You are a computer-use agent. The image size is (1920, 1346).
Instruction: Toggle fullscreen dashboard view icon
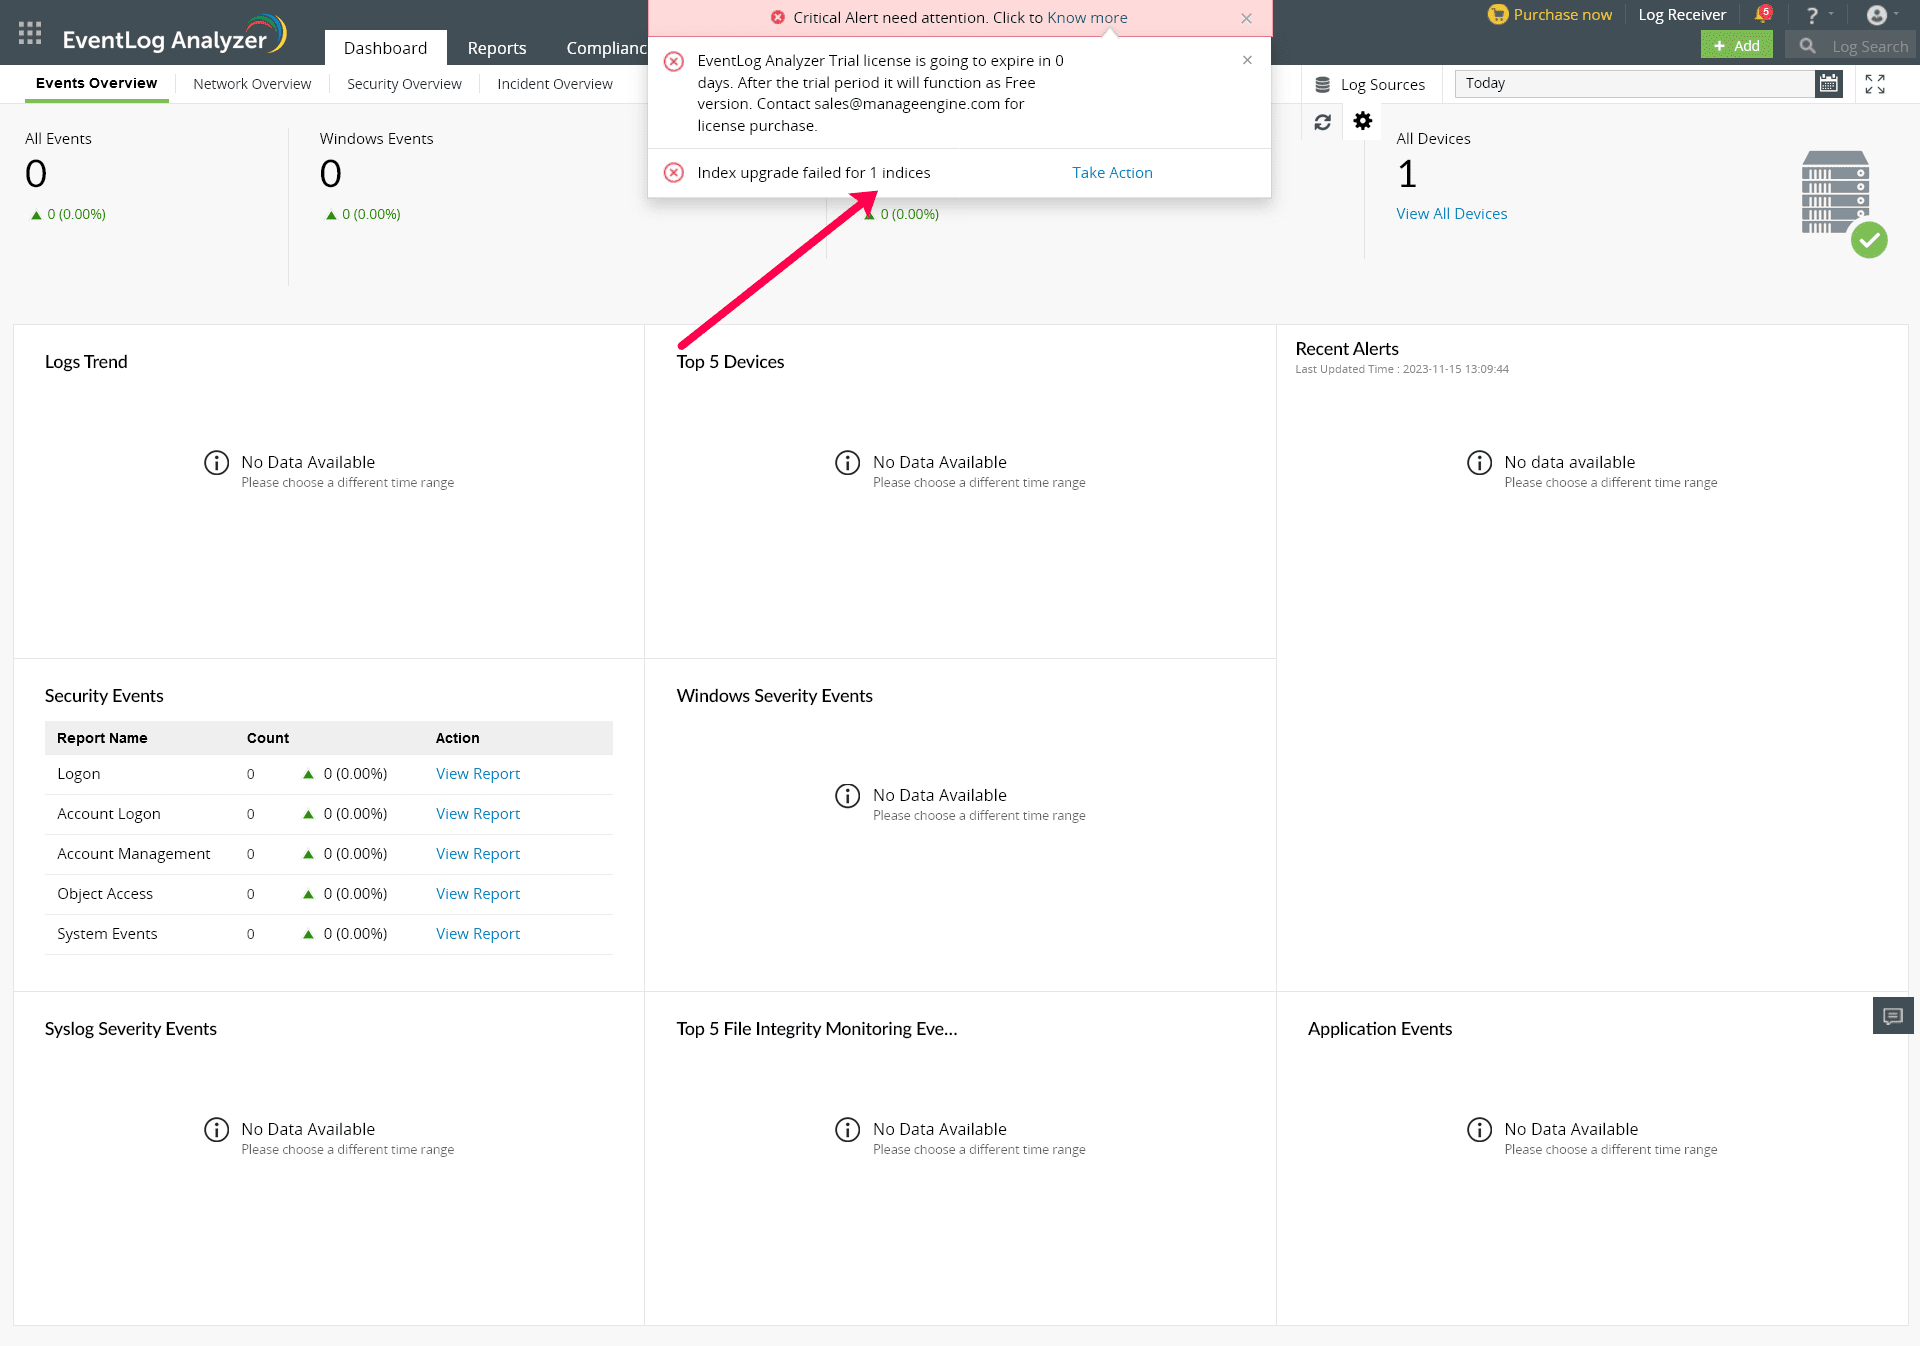[1875, 85]
